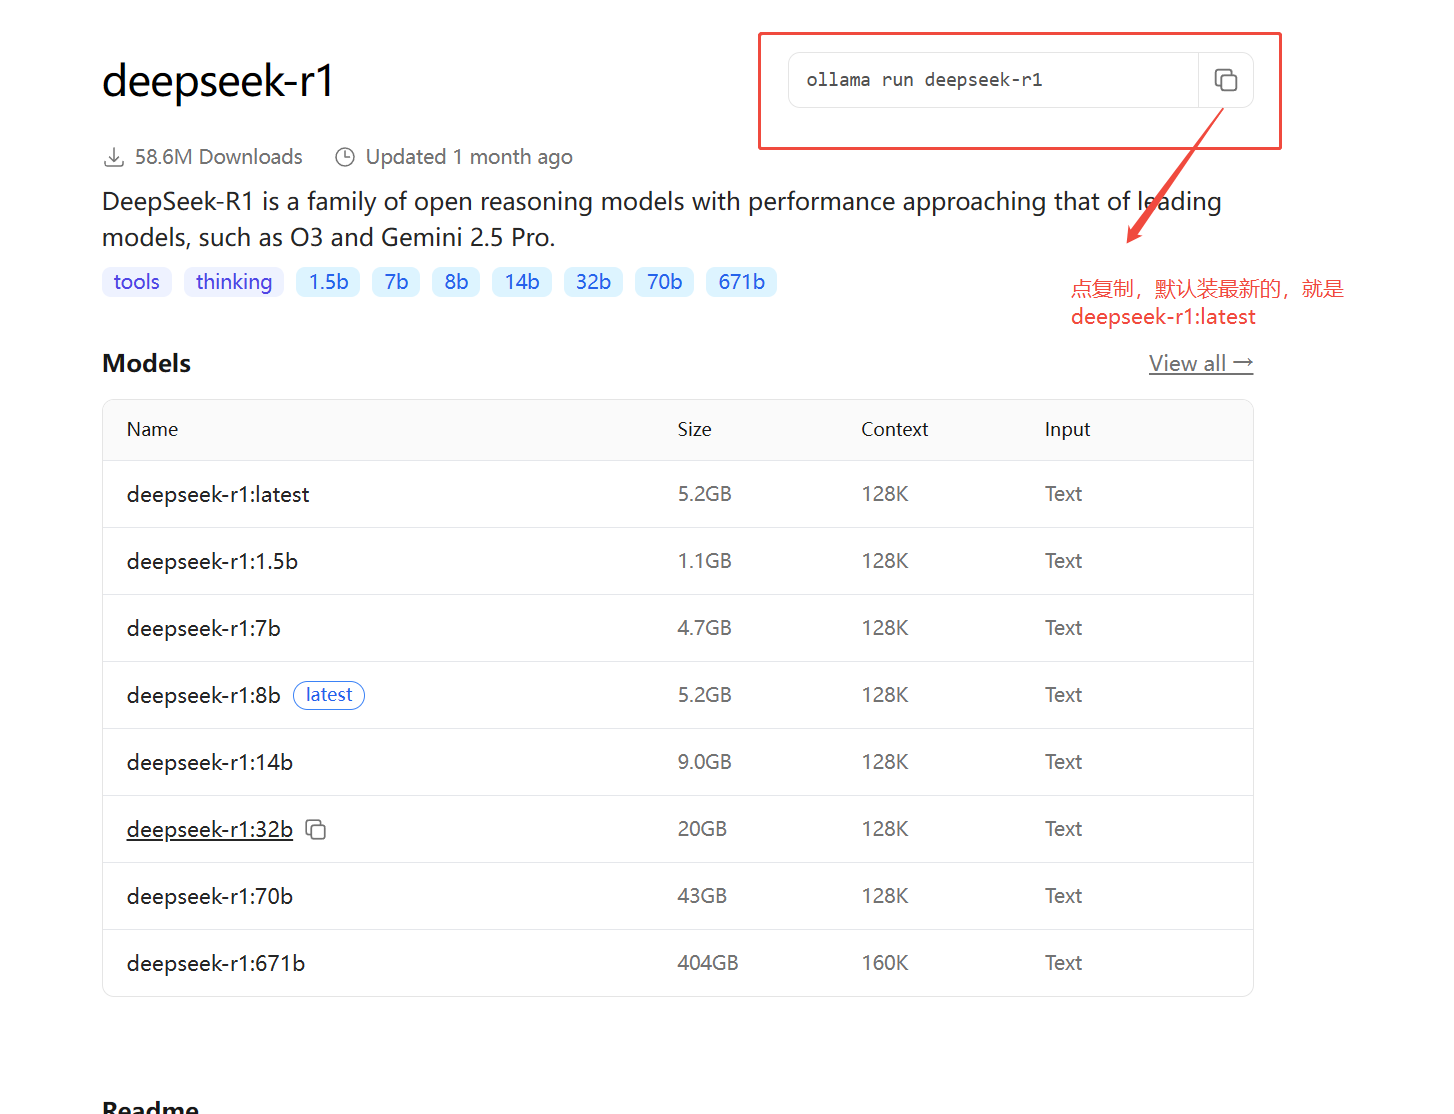1454x1114 pixels.
Task: Click the clock icon beside Updated
Action: point(345,157)
